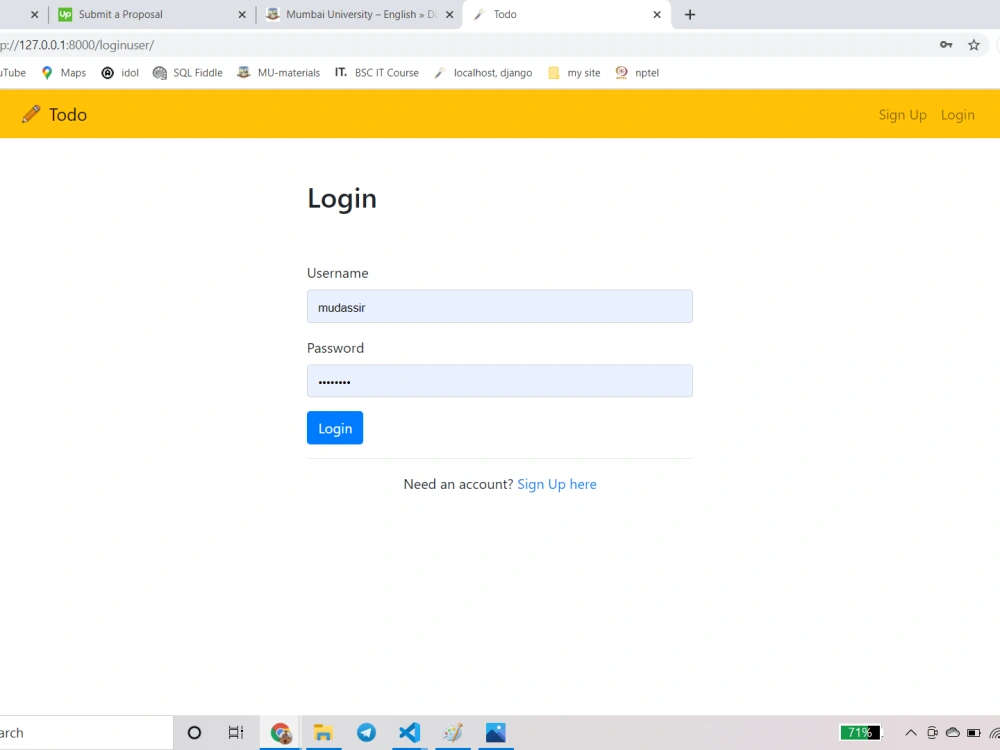This screenshot has height=750, width=1000.
Task: Show hidden system tray icons
Action: [x=911, y=733]
